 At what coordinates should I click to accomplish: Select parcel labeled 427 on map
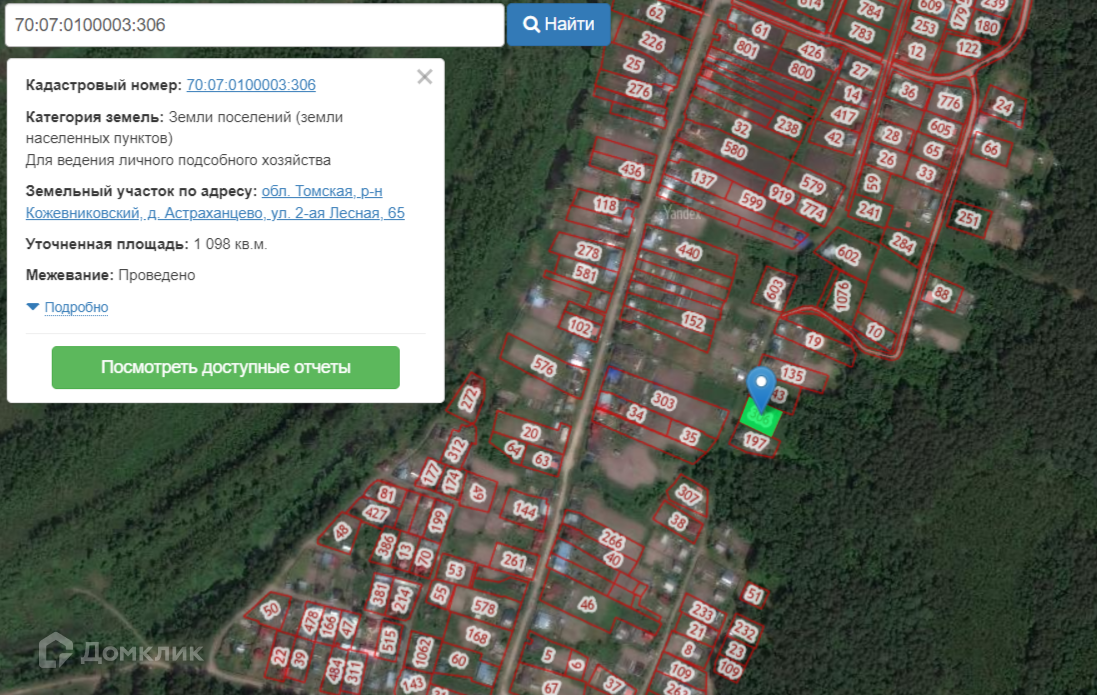click(375, 514)
